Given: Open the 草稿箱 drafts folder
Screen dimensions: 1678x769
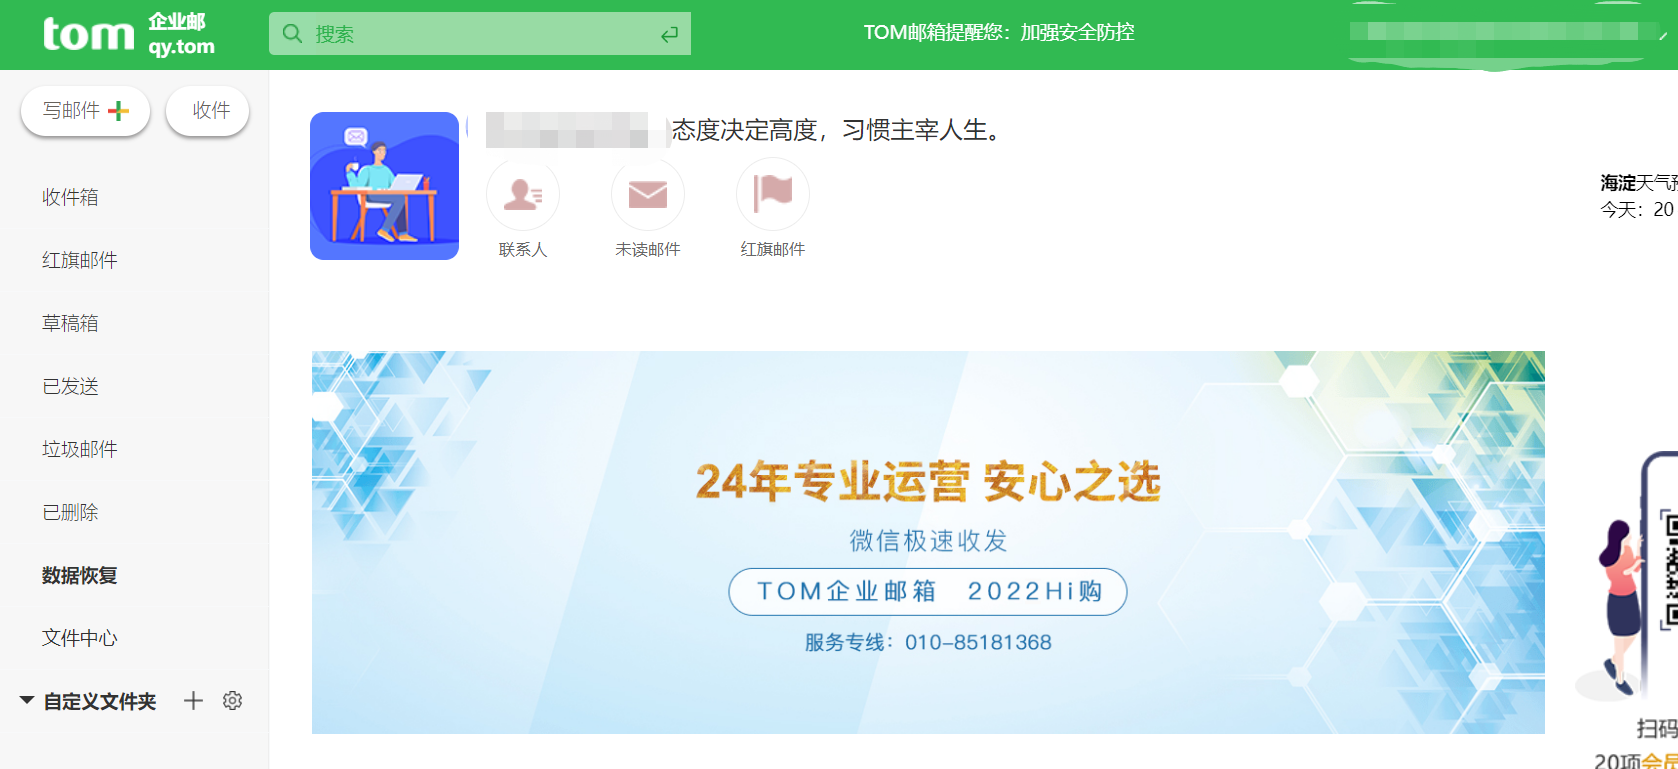Looking at the screenshot, I should 70,323.
